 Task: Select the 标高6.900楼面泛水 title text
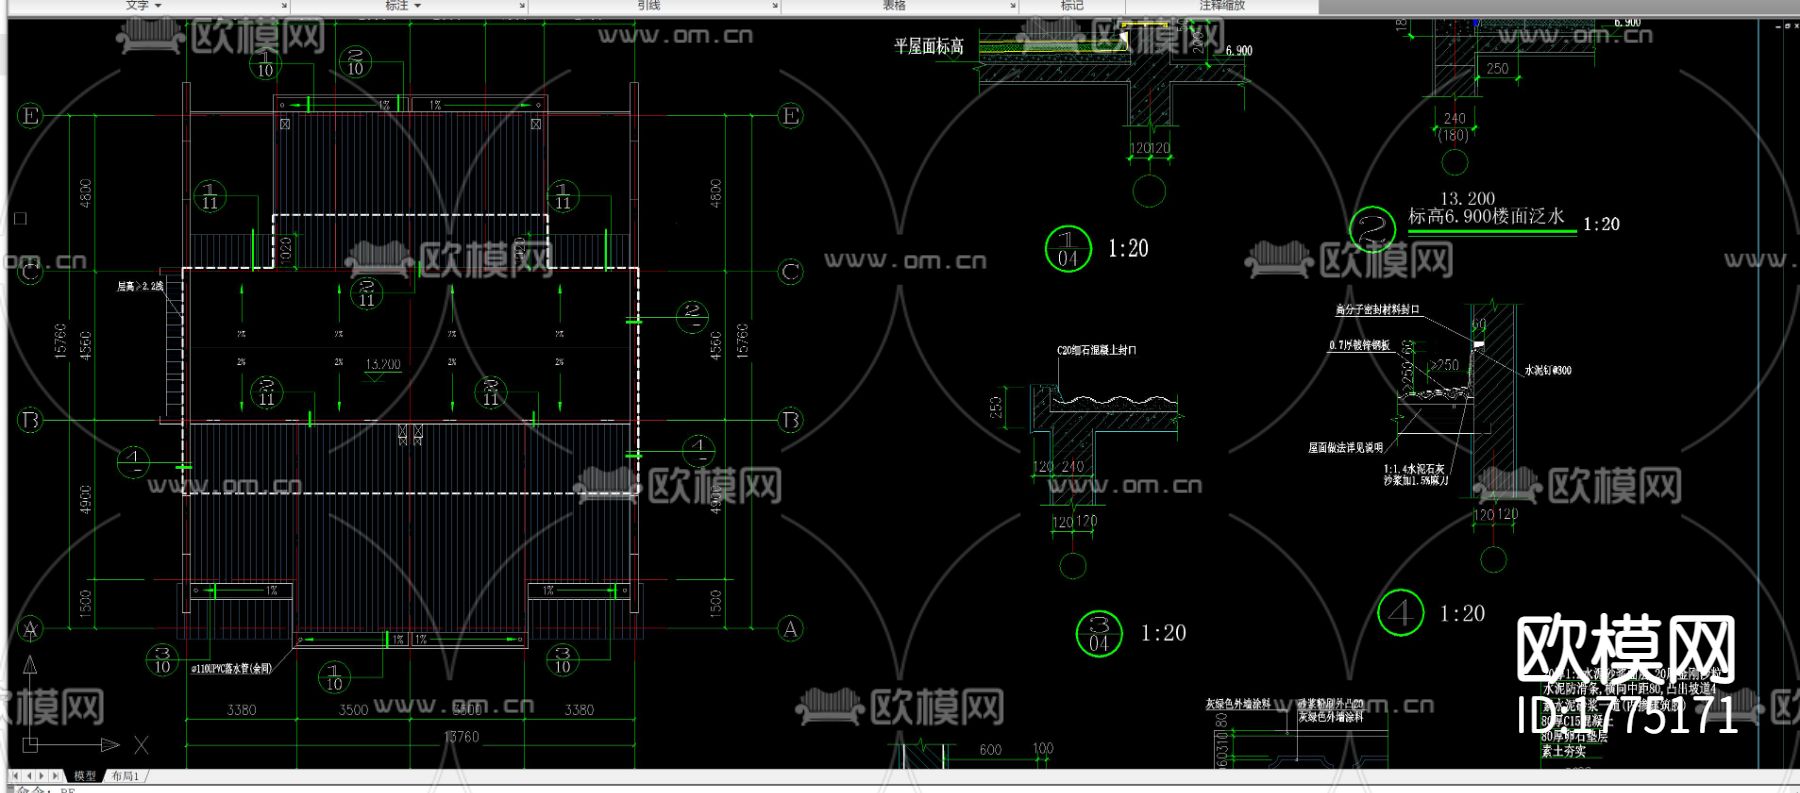[1486, 217]
